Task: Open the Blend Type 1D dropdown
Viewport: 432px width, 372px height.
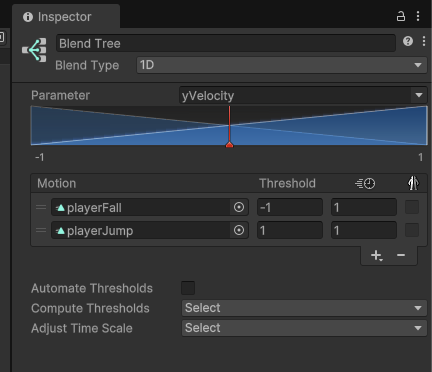Action: point(282,65)
